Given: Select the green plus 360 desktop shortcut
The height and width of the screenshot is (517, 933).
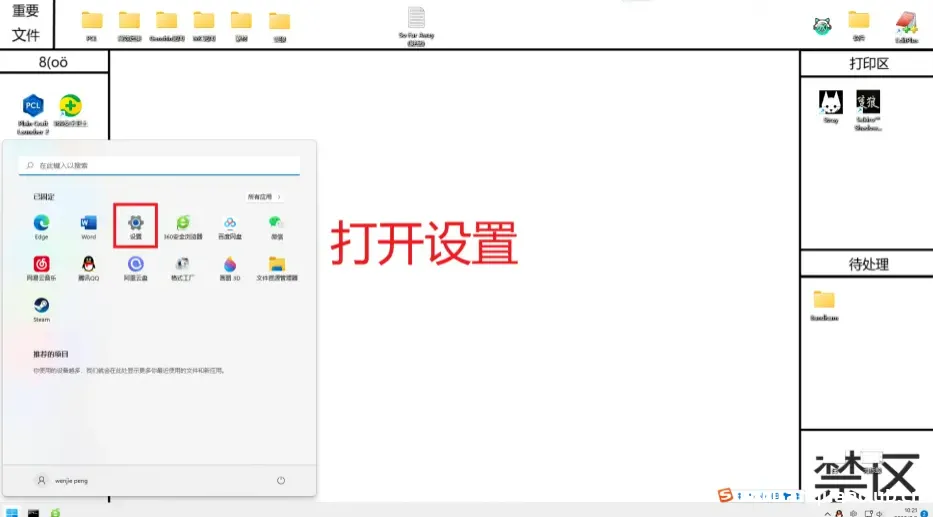Looking at the screenshot, I should pyautogui.click(x=70, y=110).
